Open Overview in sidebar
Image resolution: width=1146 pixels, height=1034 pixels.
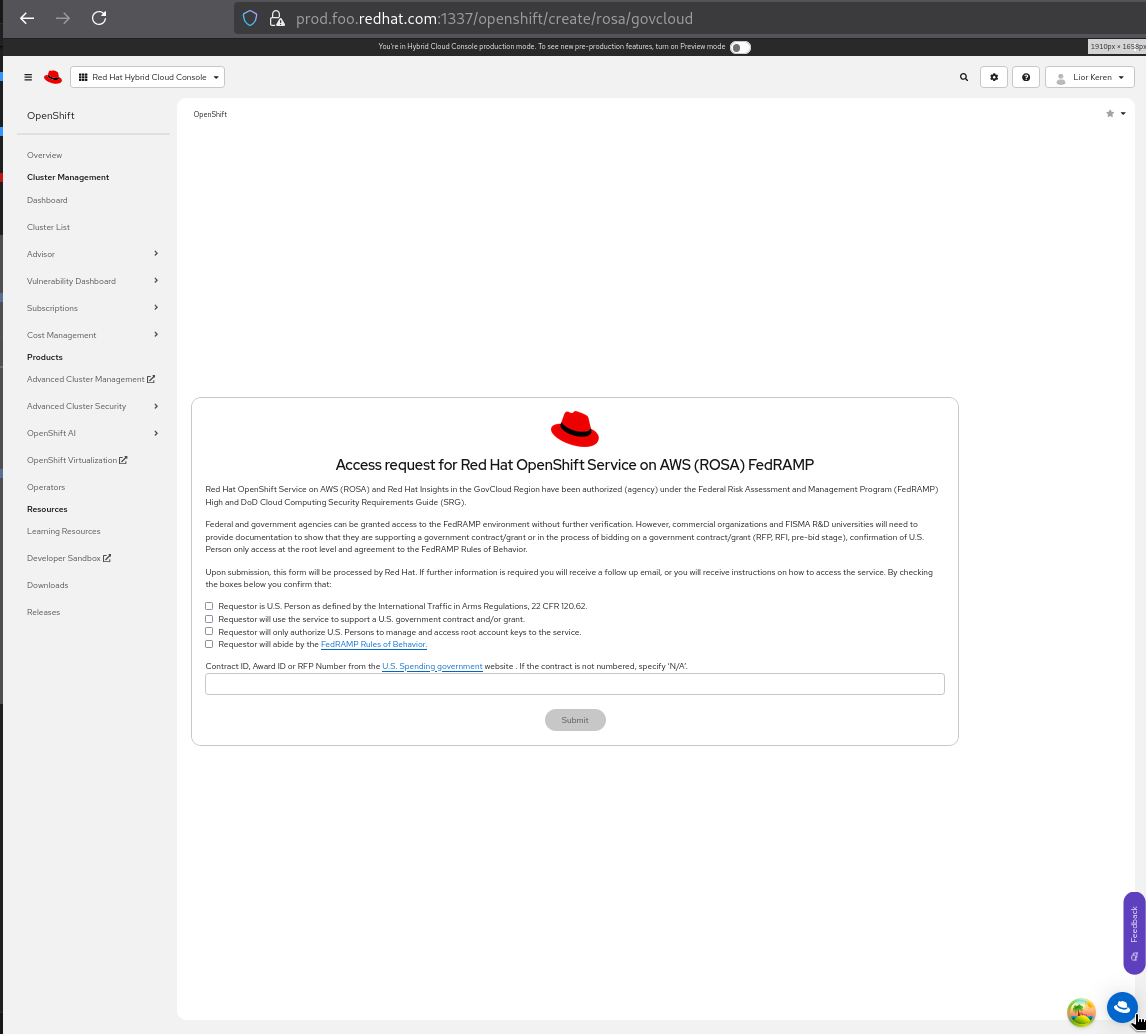45,156
